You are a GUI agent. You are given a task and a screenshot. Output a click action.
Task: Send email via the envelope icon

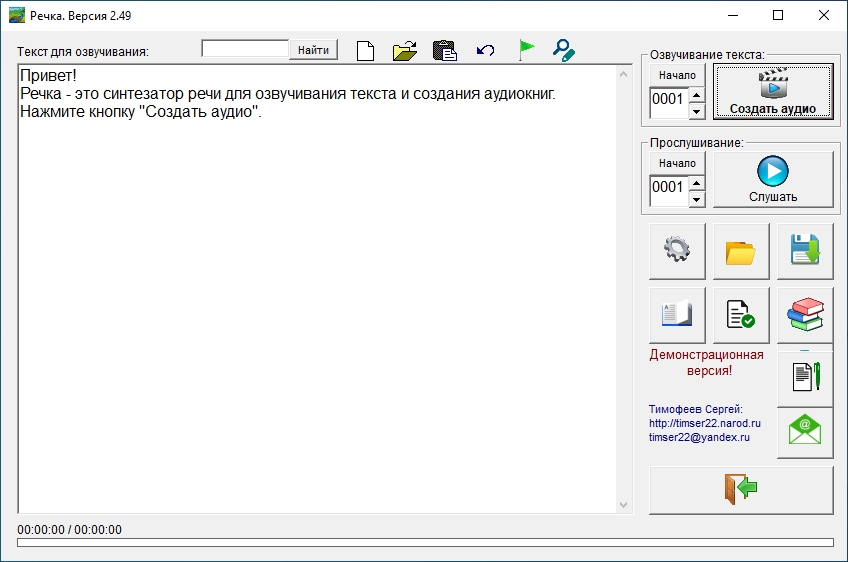coord(805,433)
